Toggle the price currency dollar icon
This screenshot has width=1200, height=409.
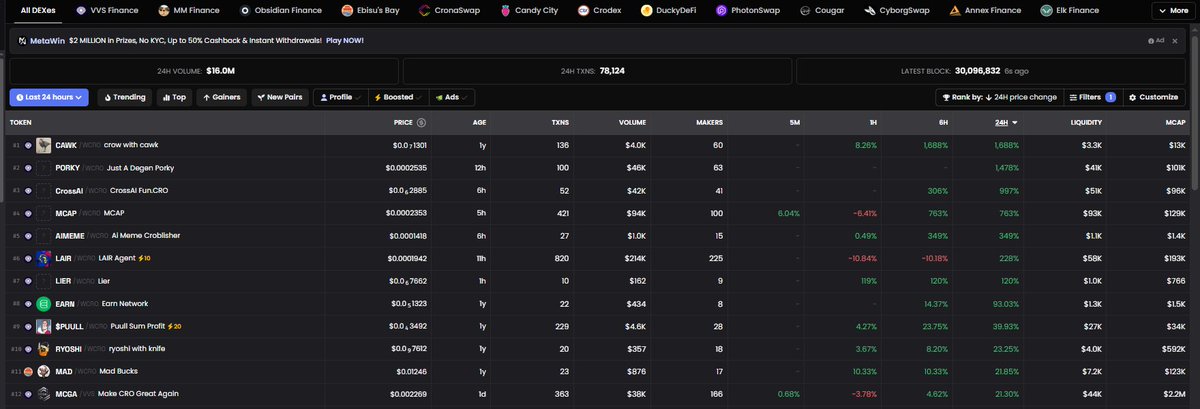pos(421,122)
